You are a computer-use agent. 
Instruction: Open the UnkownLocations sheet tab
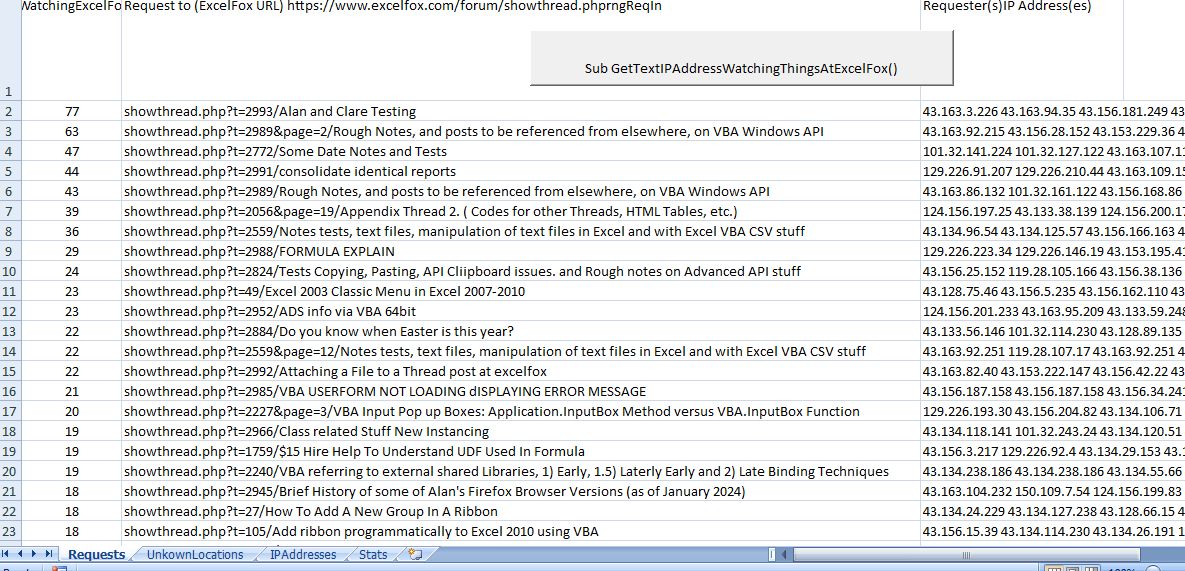(195, 554)
